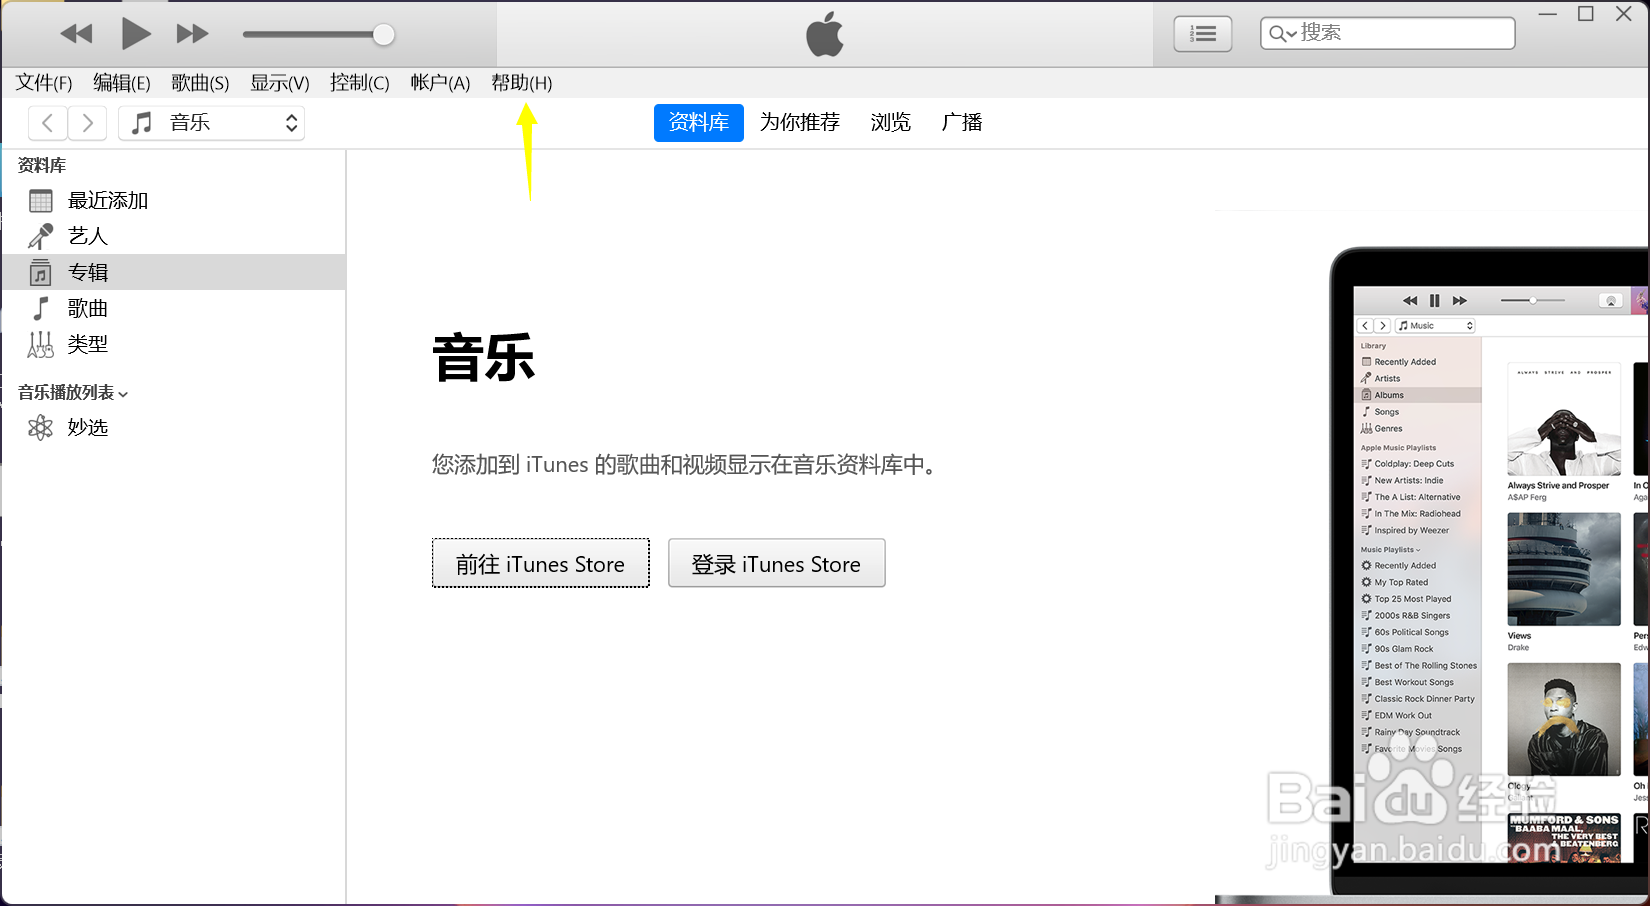The image size is (1650, 906).
Task: Open the search magnifier options dropdown
Action: [x=1282, y=34]
